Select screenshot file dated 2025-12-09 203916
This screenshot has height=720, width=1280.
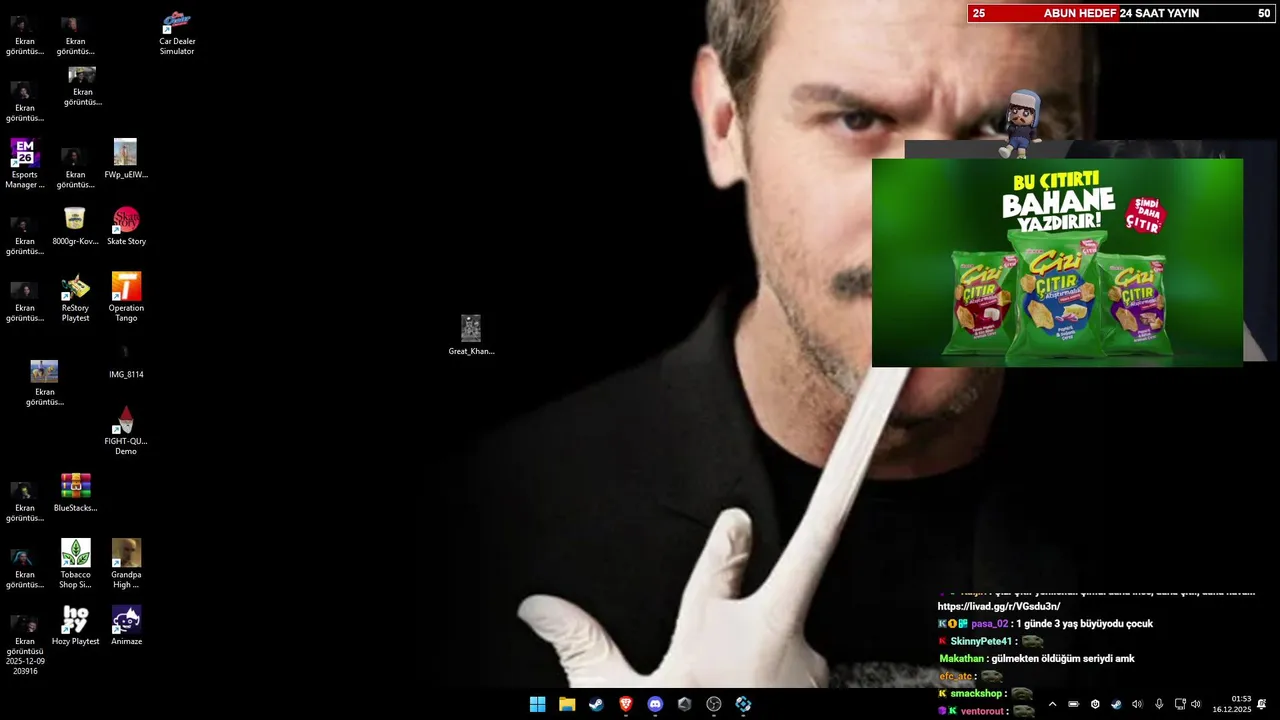click(25, 645)
